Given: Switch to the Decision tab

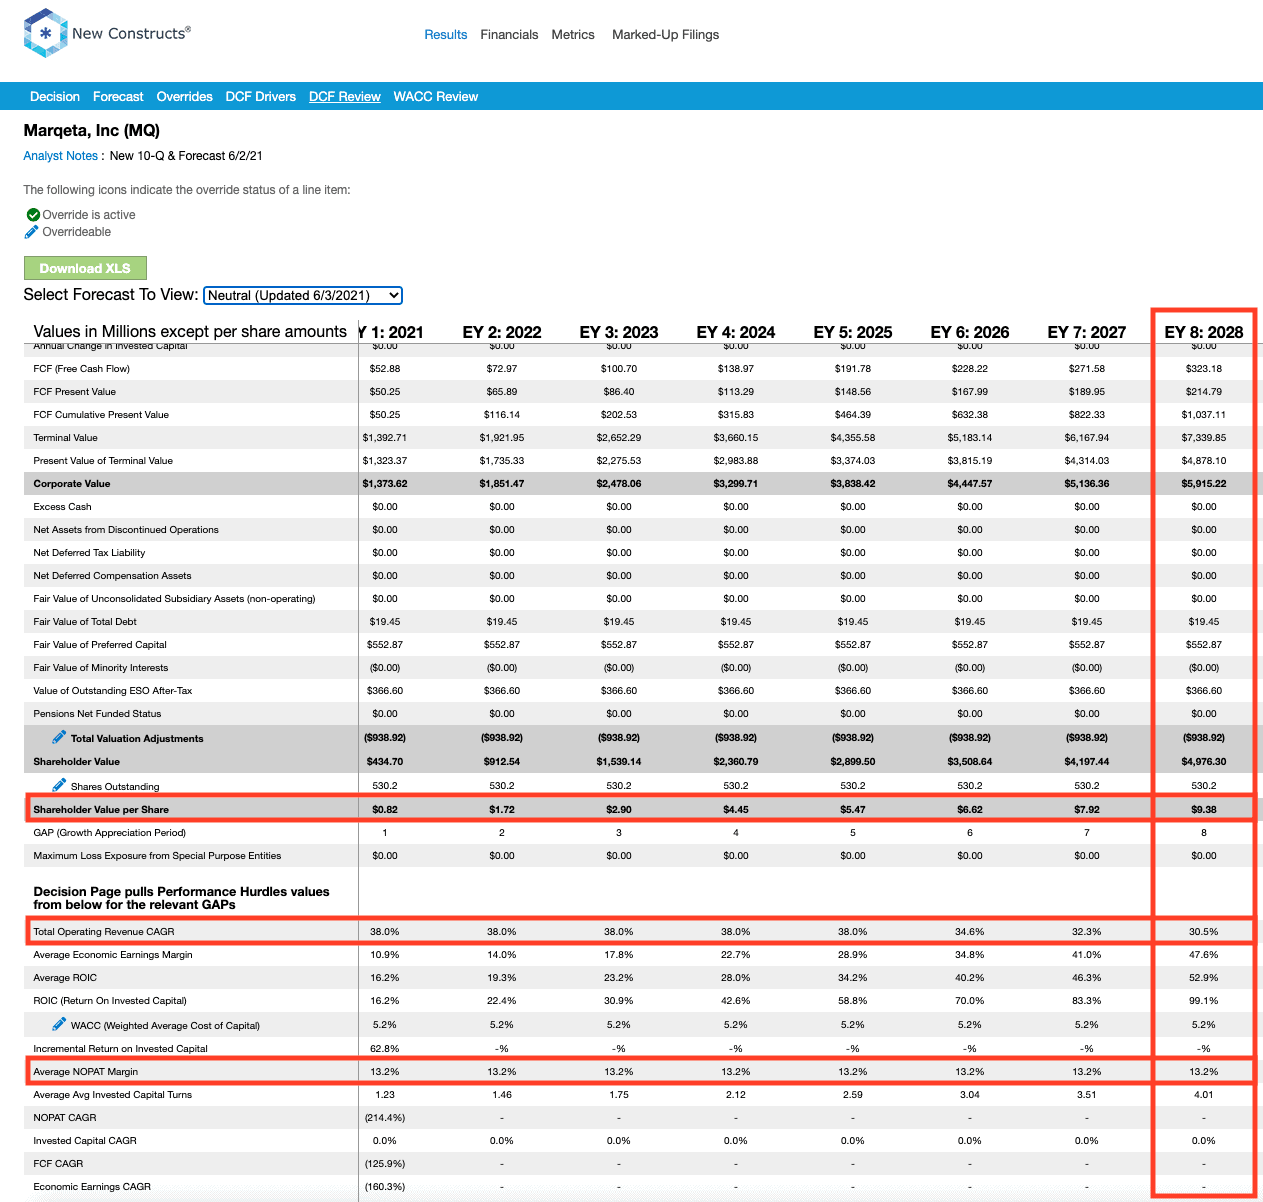Looking at the screenshot, I should (x=55, y=96).
